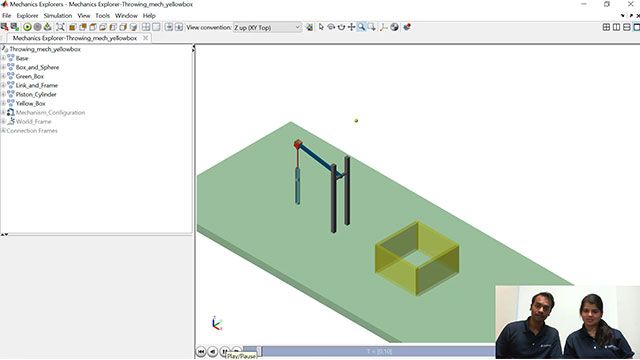Select the first orange view cube icon

[x=73, y=27]
